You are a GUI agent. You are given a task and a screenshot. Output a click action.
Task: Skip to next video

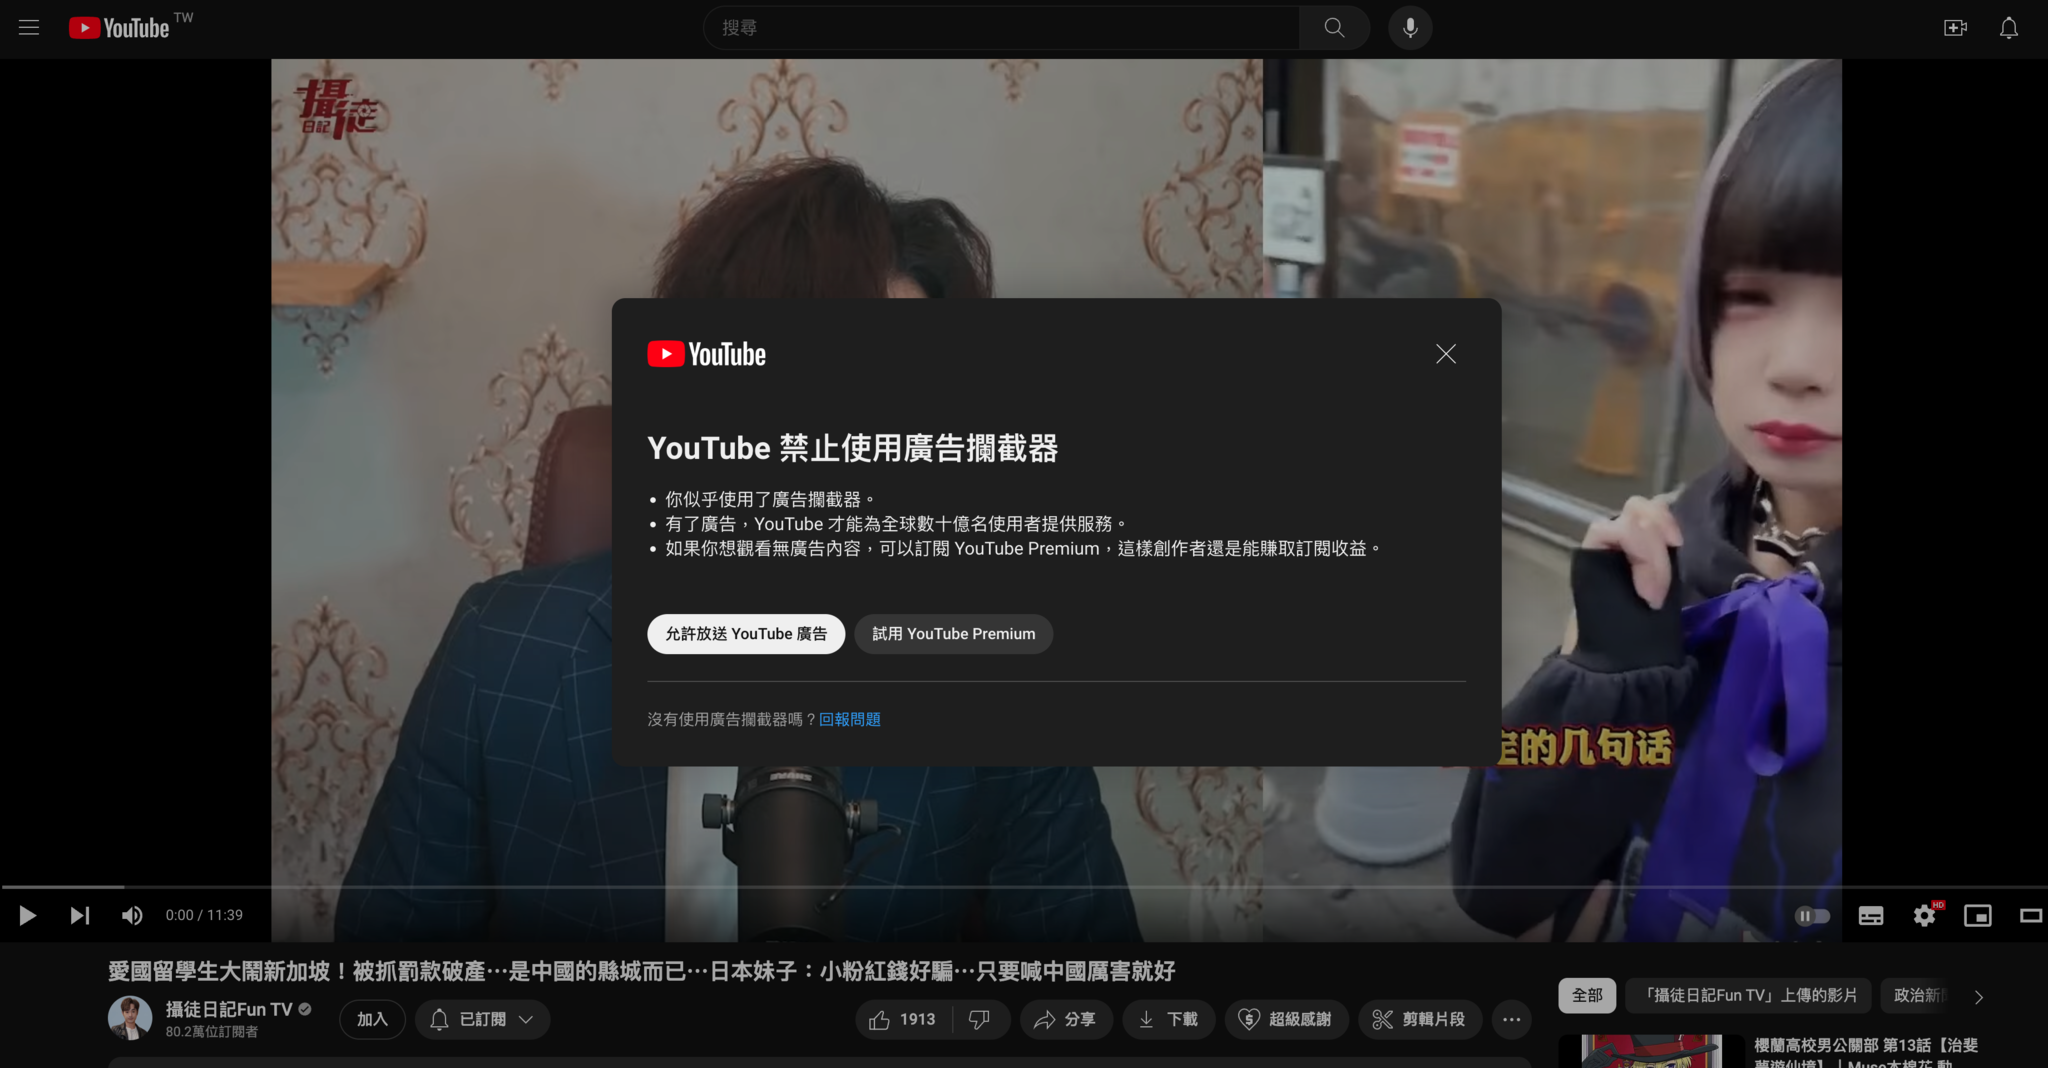point(80,915)
